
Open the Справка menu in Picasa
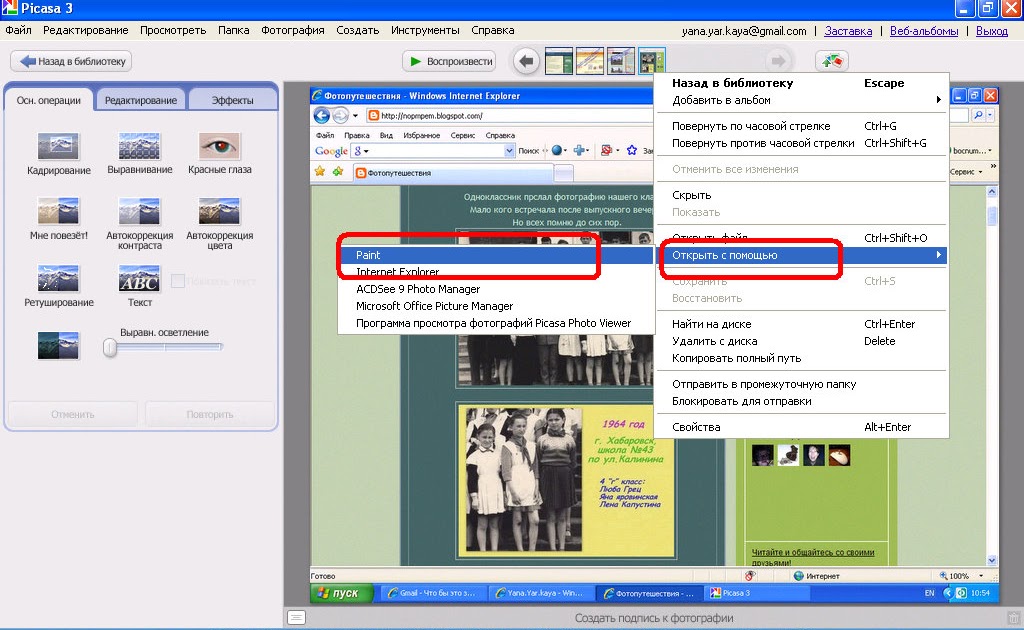(492, 30)
